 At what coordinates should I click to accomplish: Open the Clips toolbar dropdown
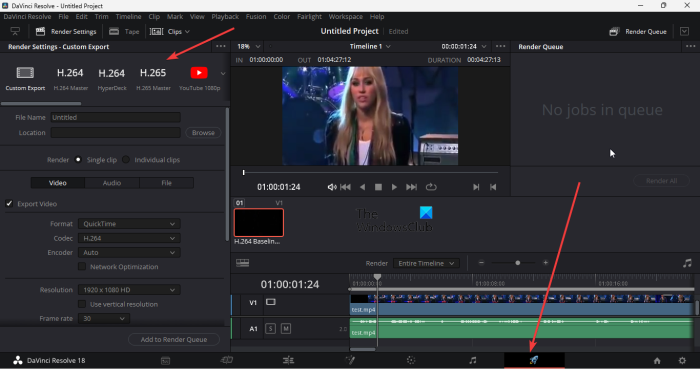click(170, 32)
